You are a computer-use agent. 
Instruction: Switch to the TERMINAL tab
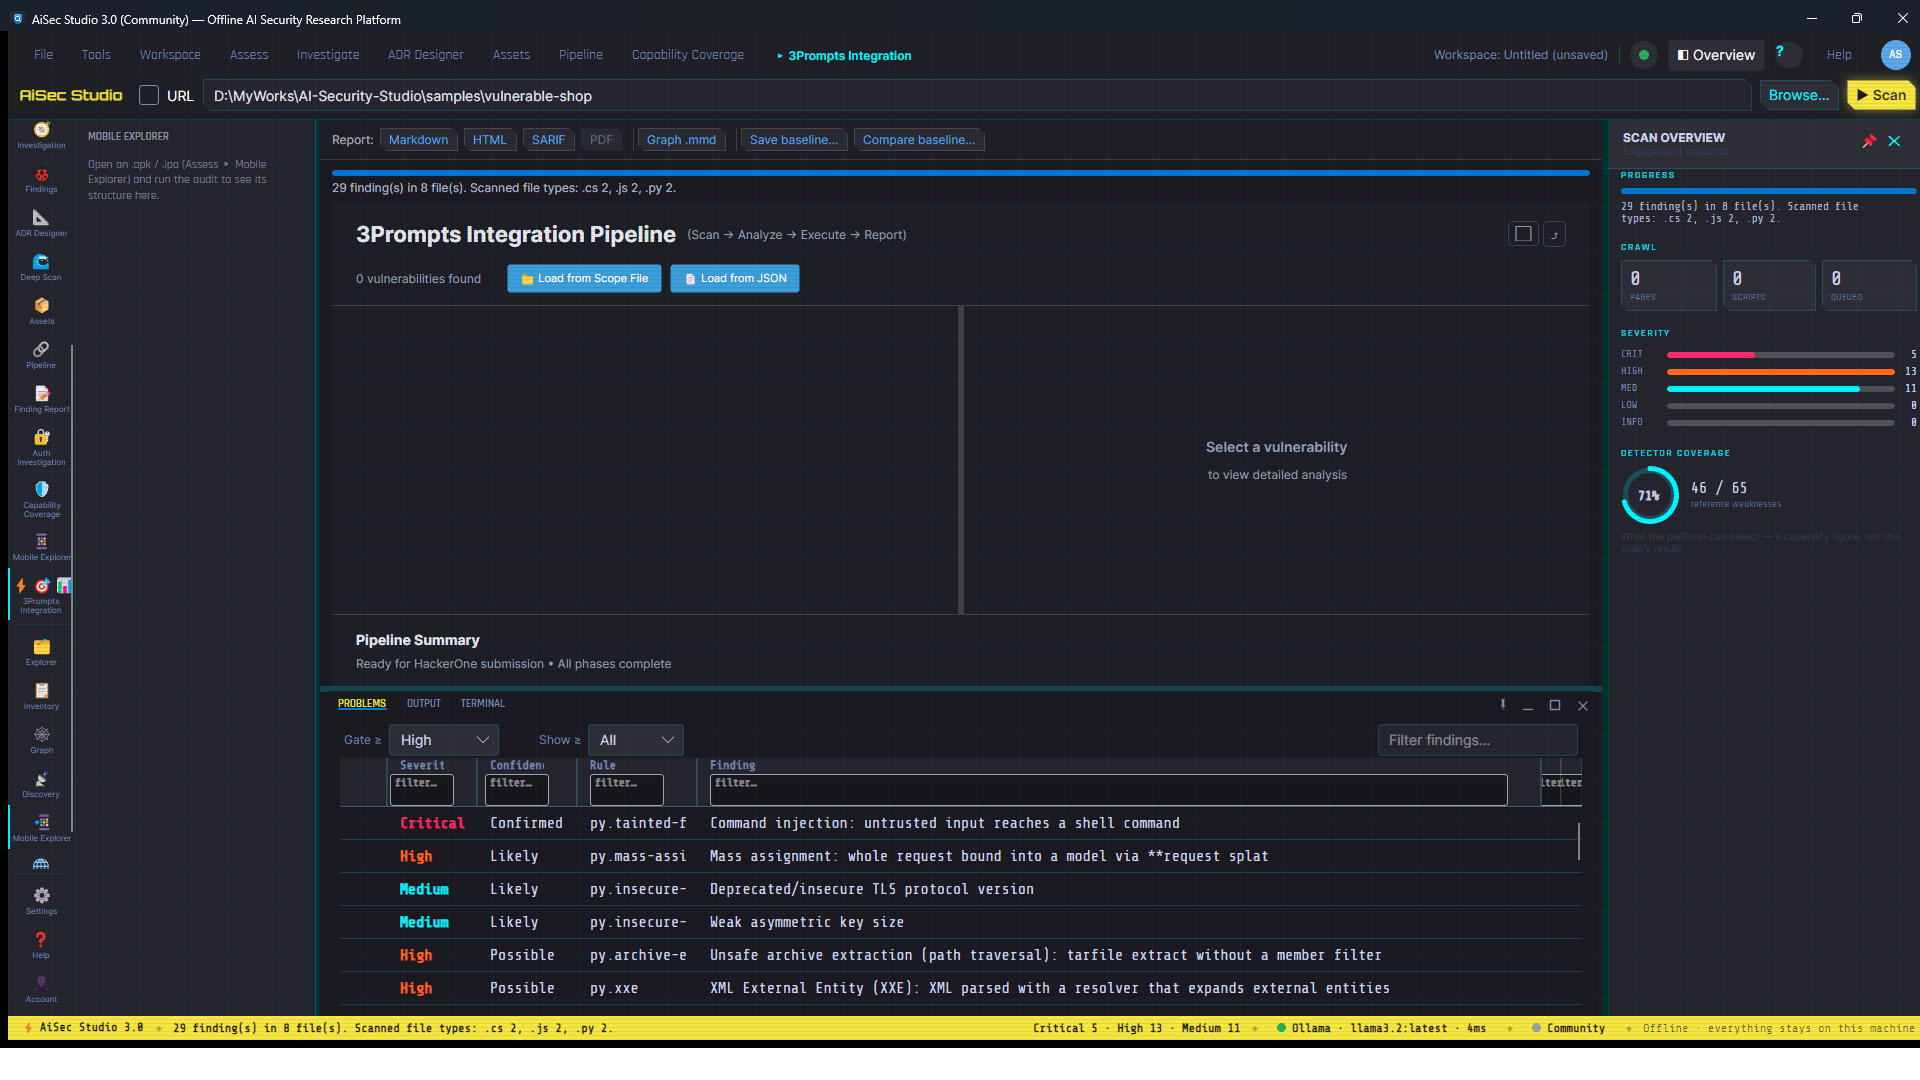(483, 703)
